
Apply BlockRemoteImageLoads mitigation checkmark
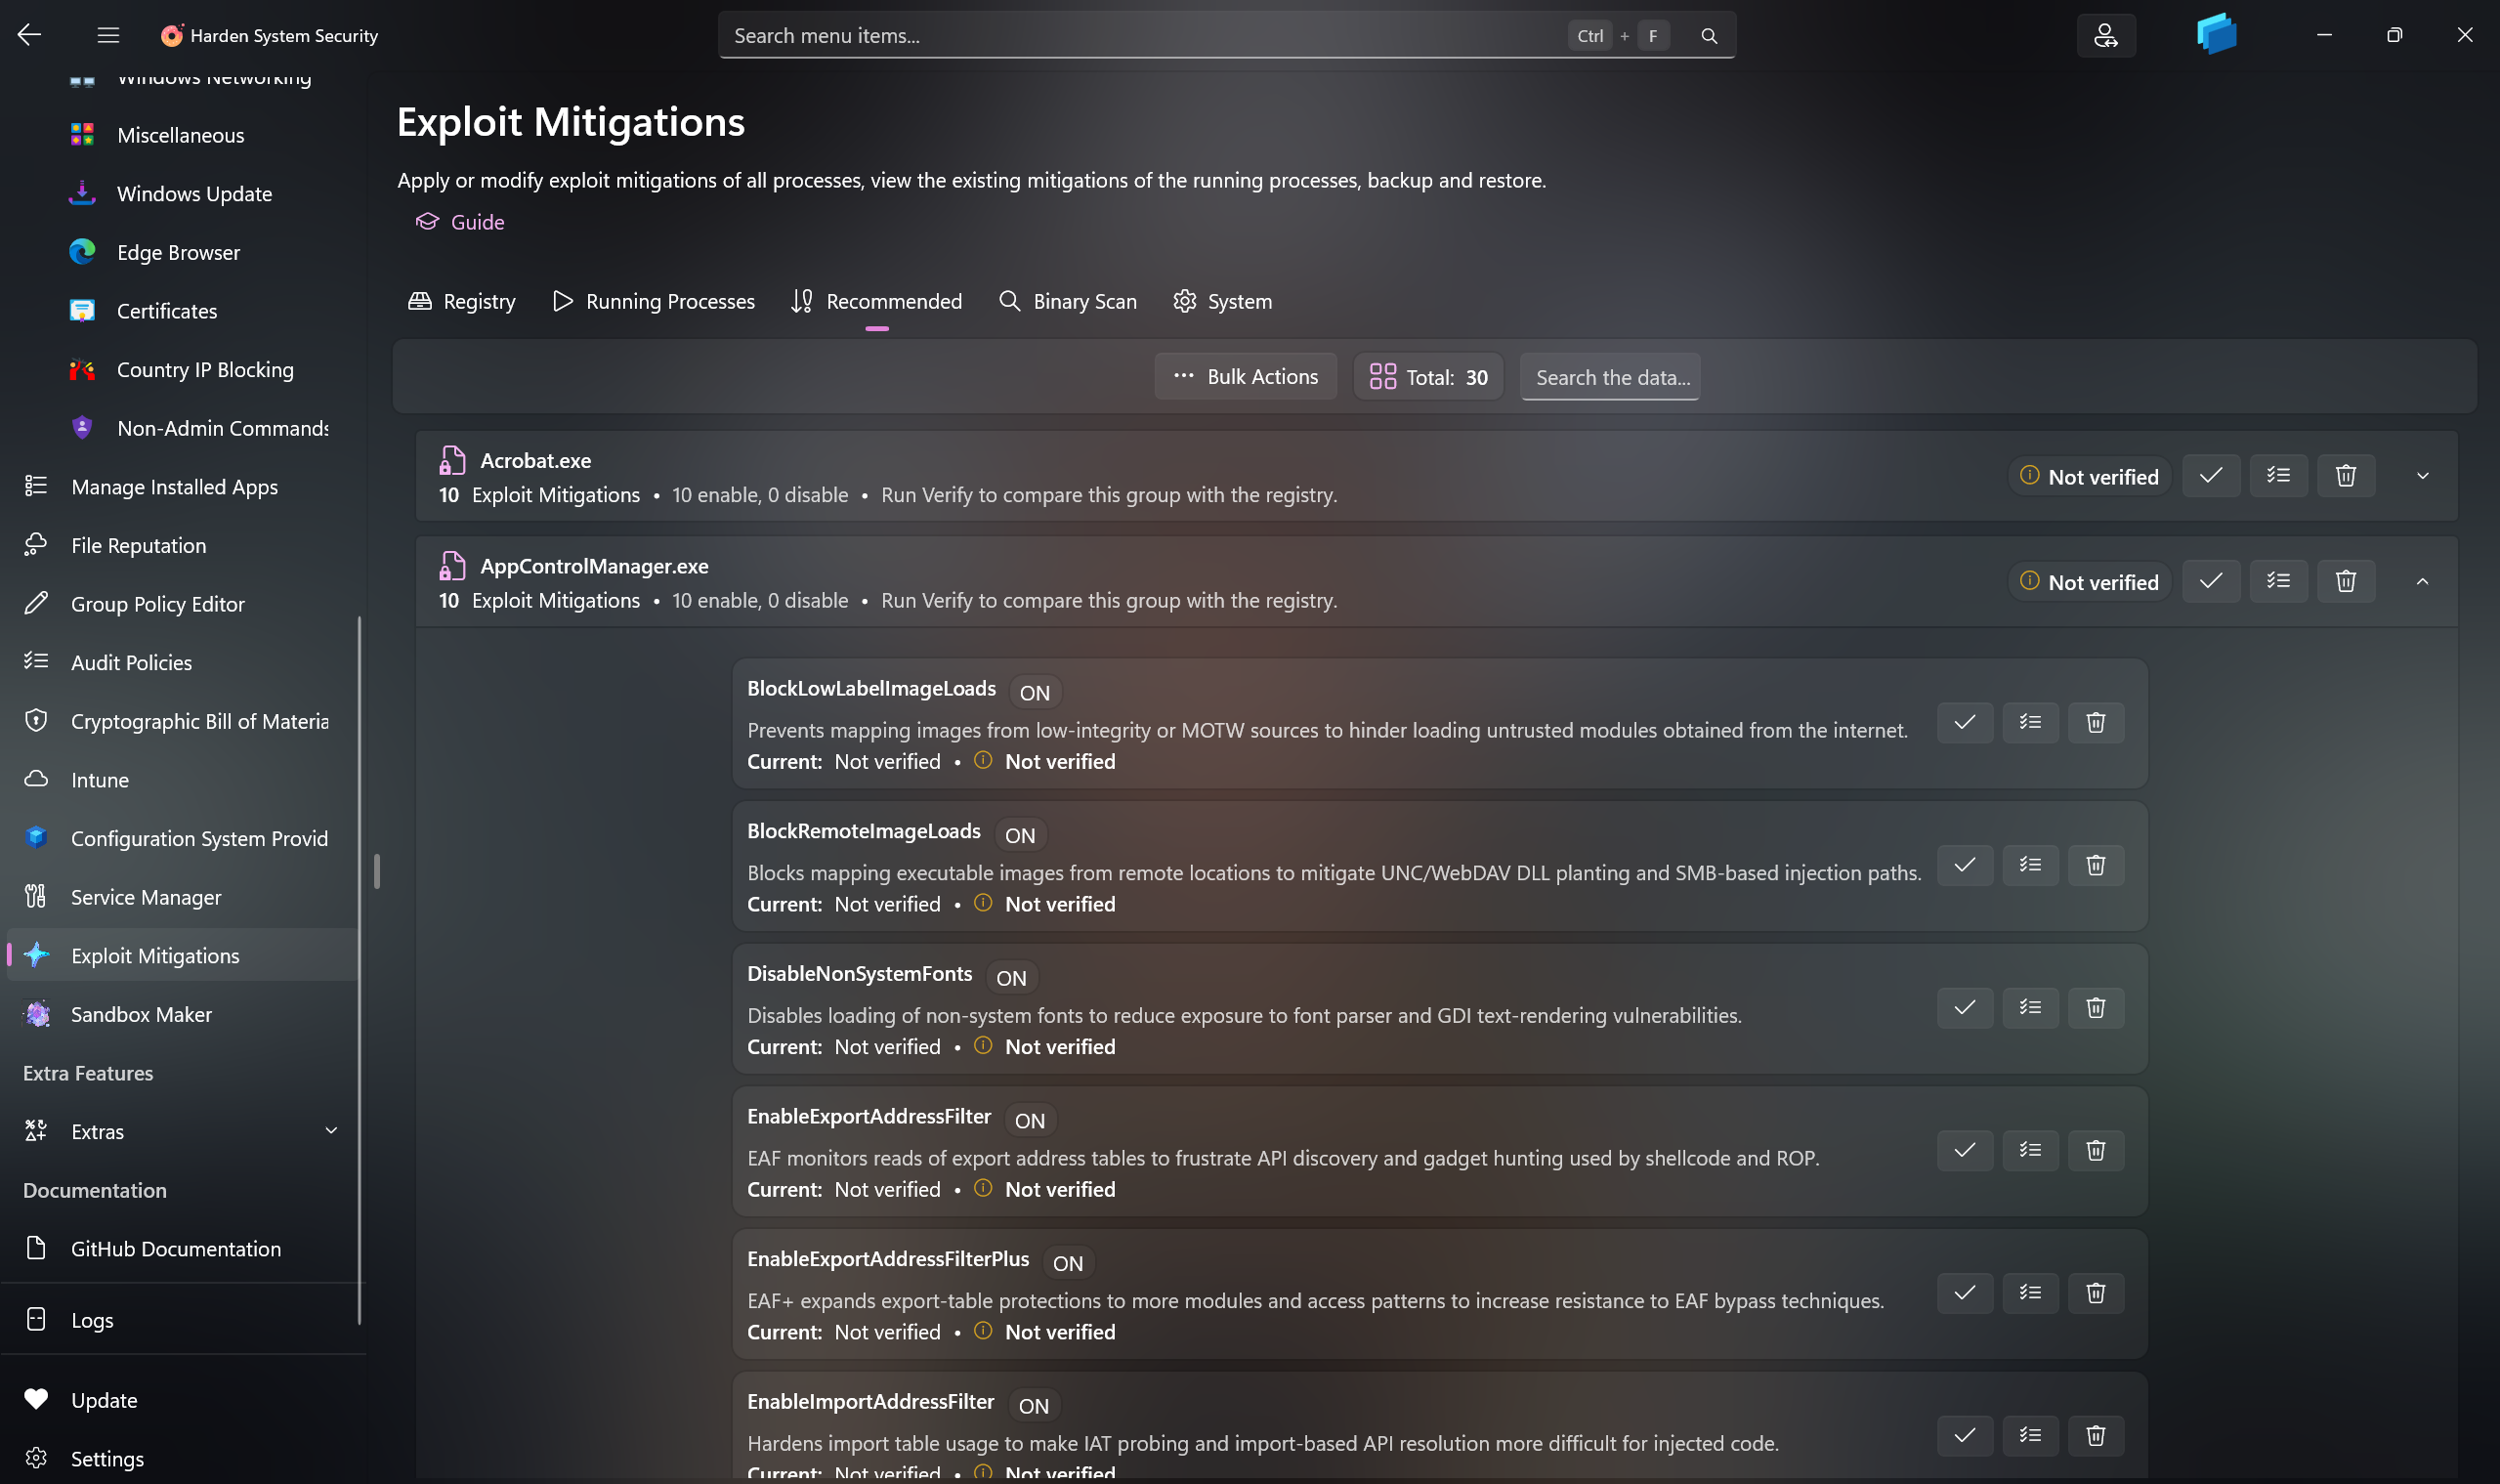pyautogui.click(x=1965, y=866)
